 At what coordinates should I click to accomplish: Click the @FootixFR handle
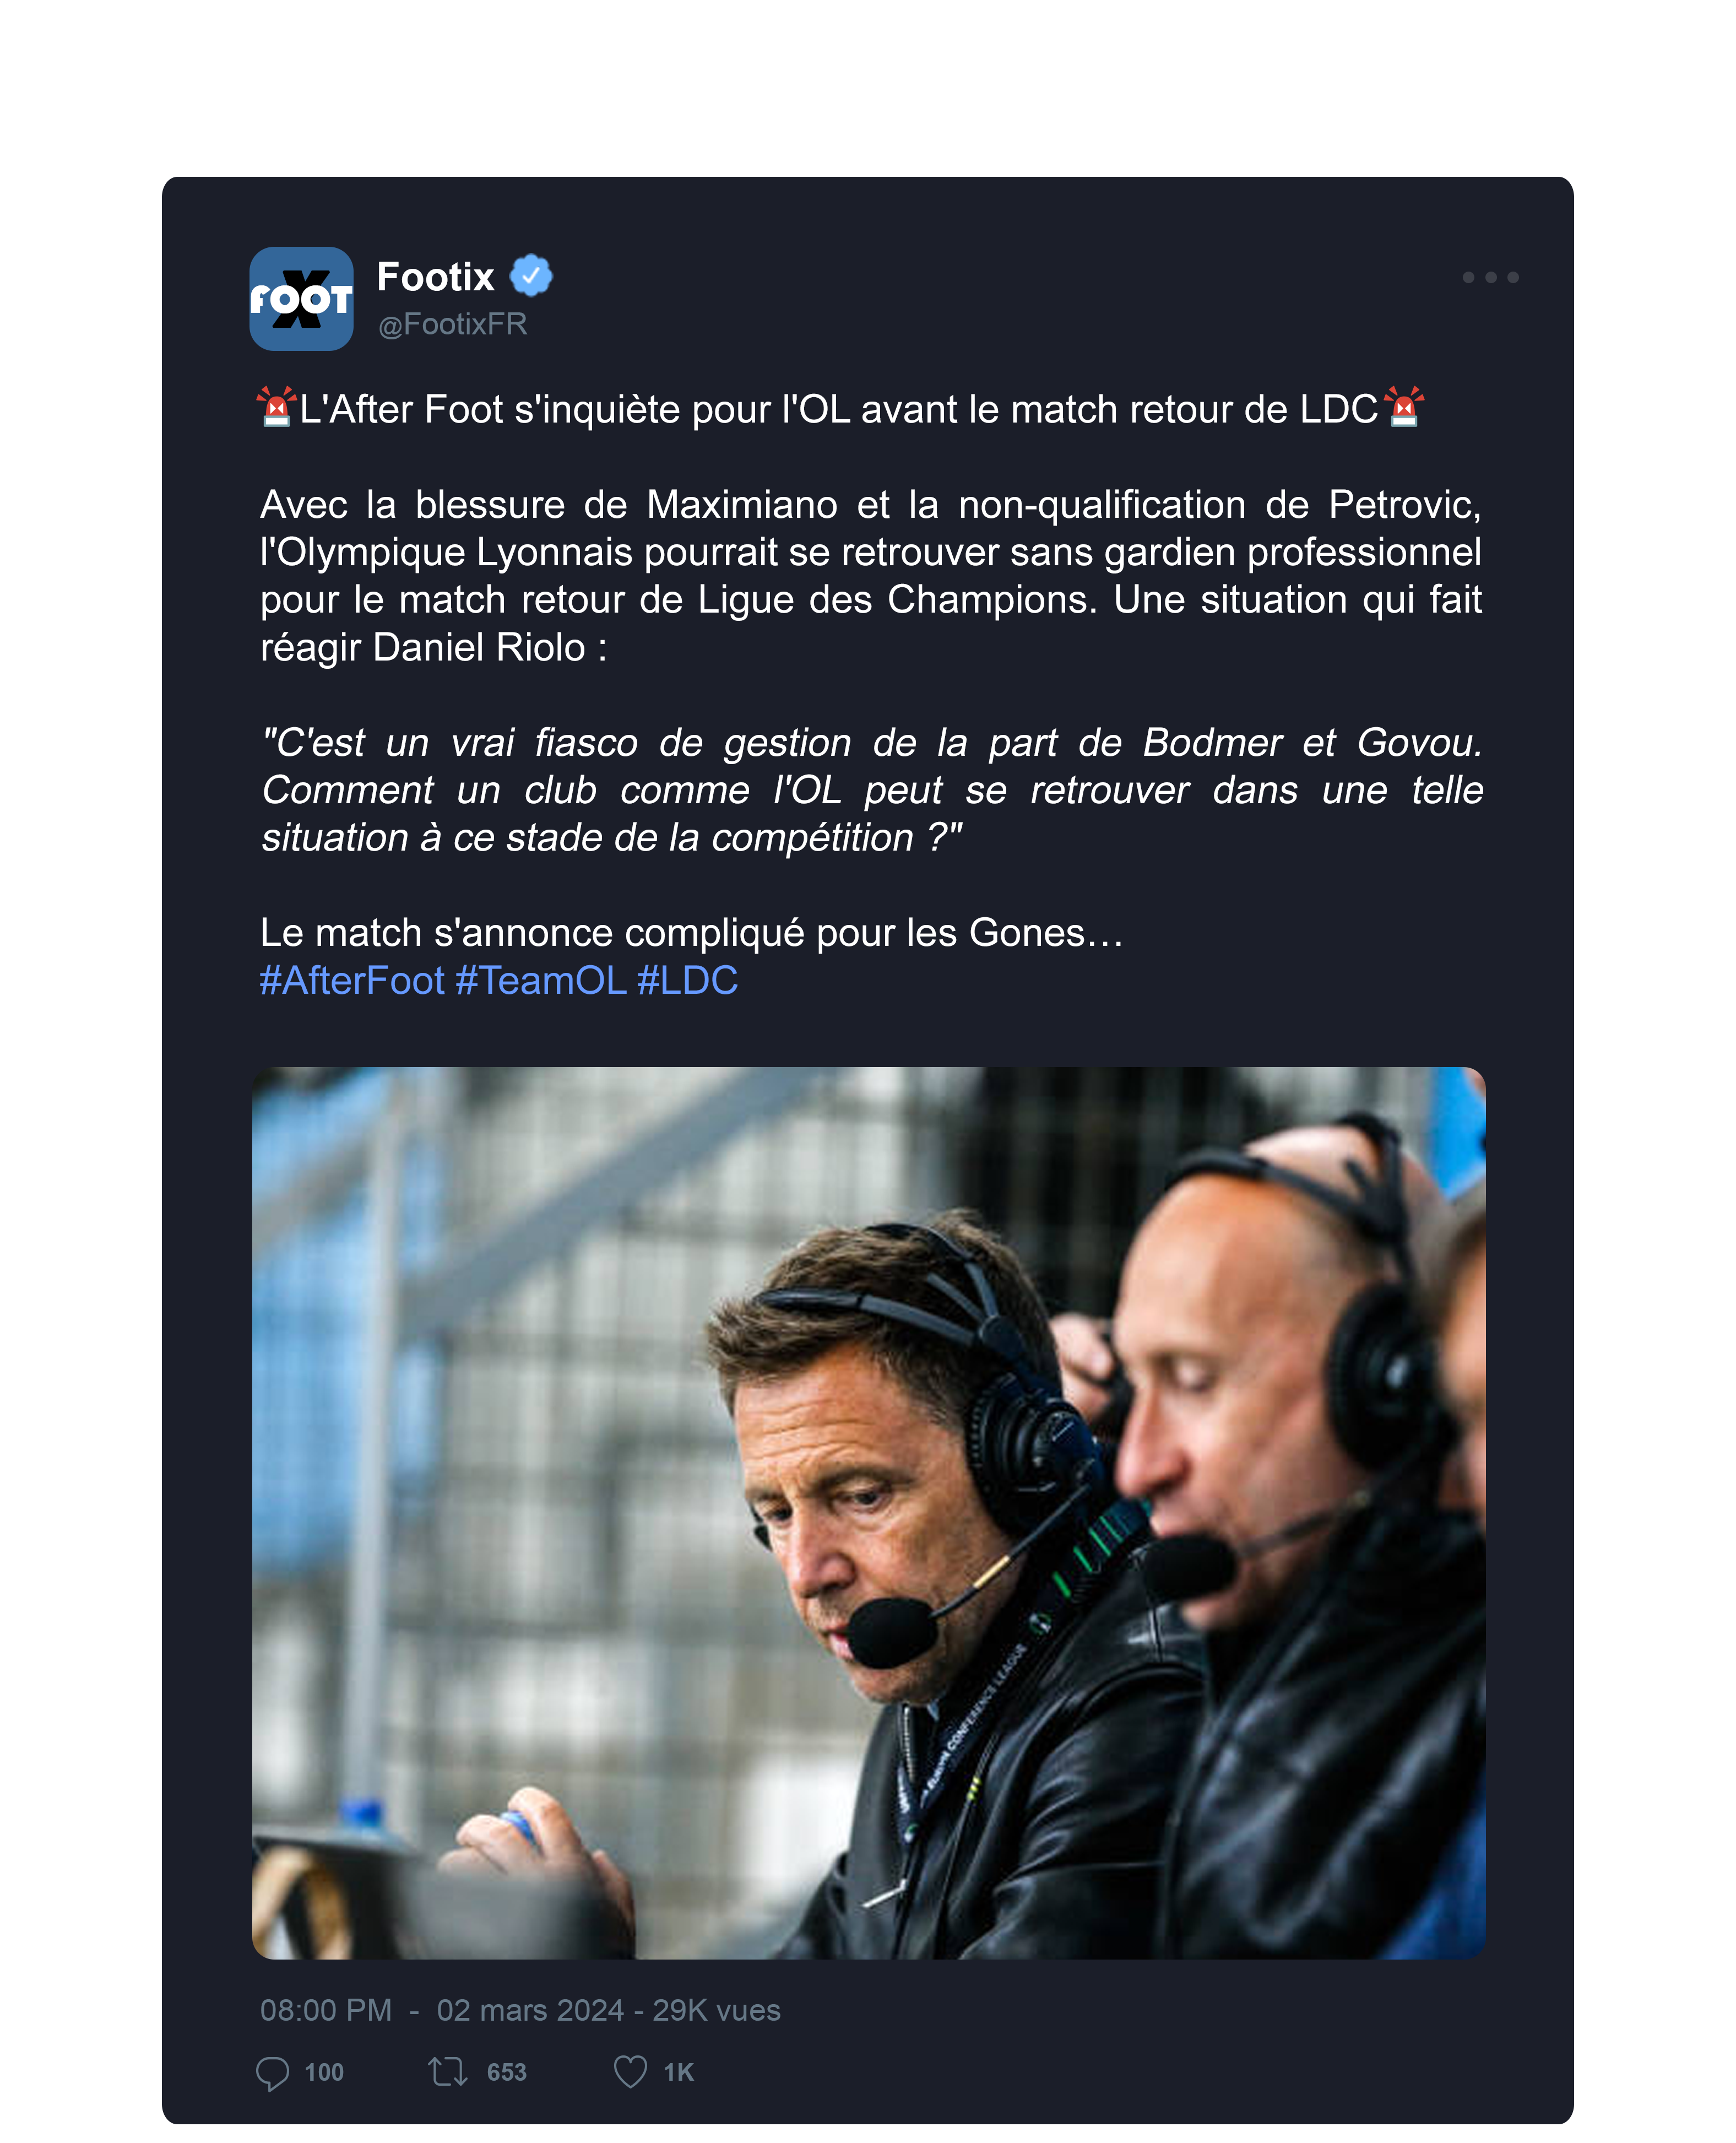[452, 324]
